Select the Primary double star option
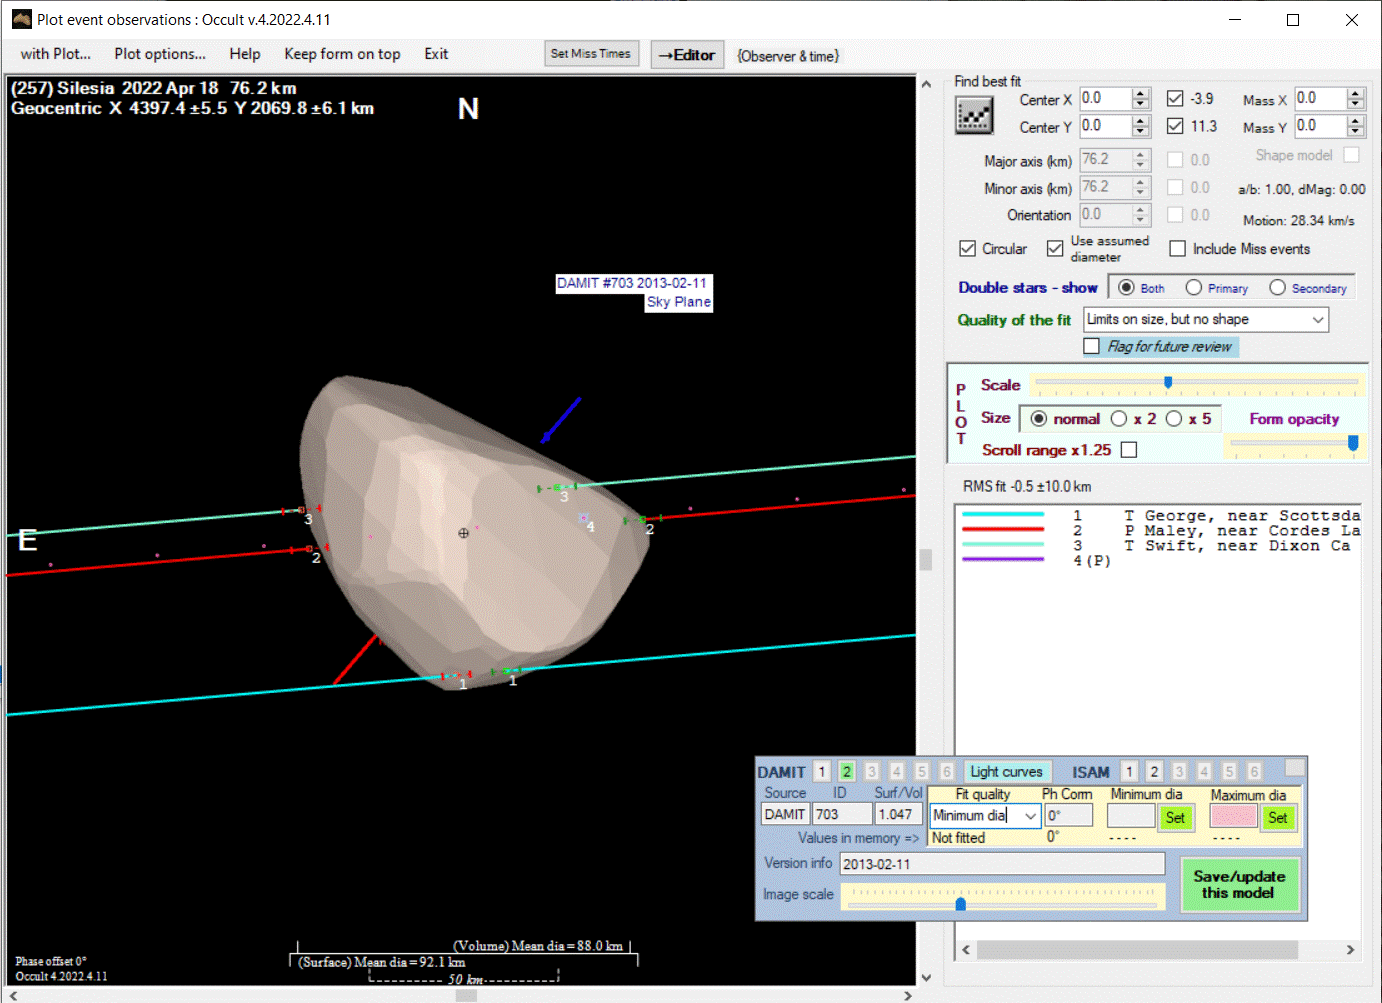This screenshot has width=1382, height=1003. [x=1194, y=288]
